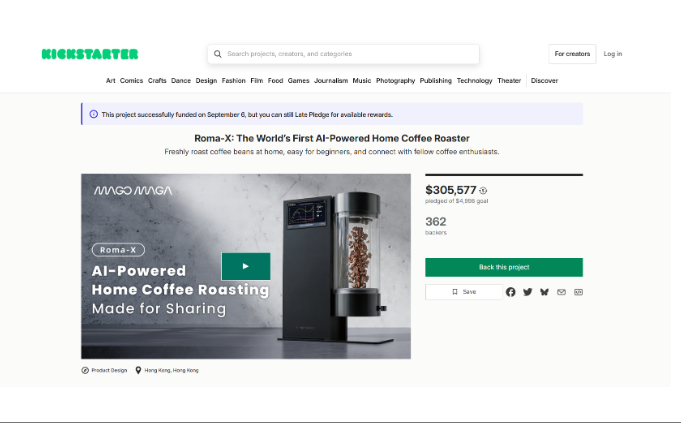Viewport: 681px width, 423px height.
Task: Click the $305,577 pledged amount
Action: 451,190
